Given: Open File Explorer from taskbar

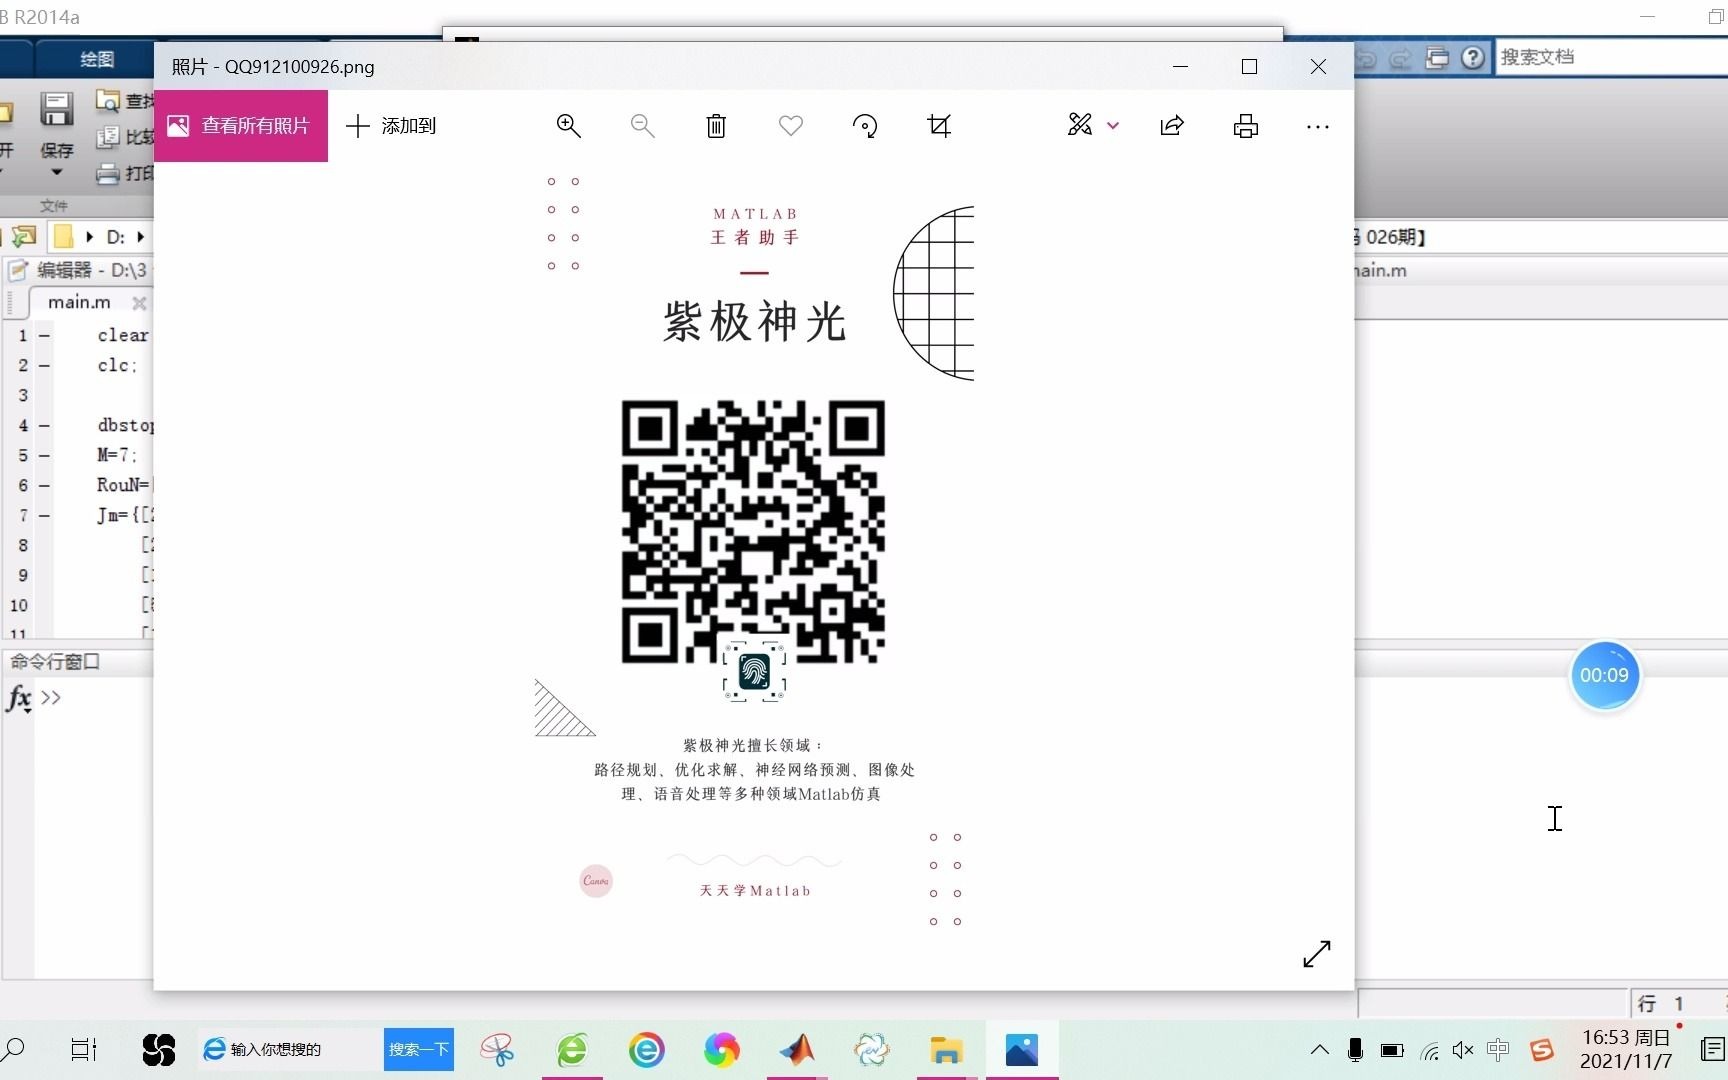Looking at the screenshot, I should click(946, 1050).
